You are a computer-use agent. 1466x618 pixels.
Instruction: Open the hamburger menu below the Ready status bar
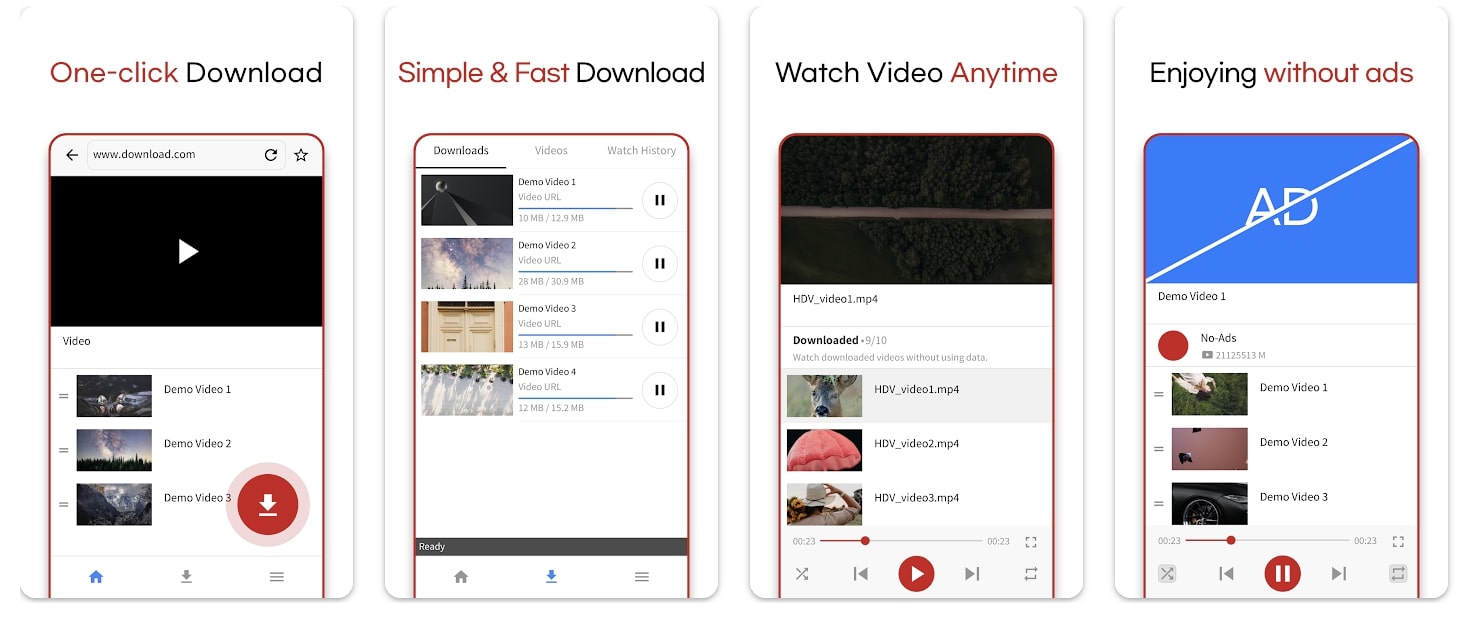click(x=642, y=577)
